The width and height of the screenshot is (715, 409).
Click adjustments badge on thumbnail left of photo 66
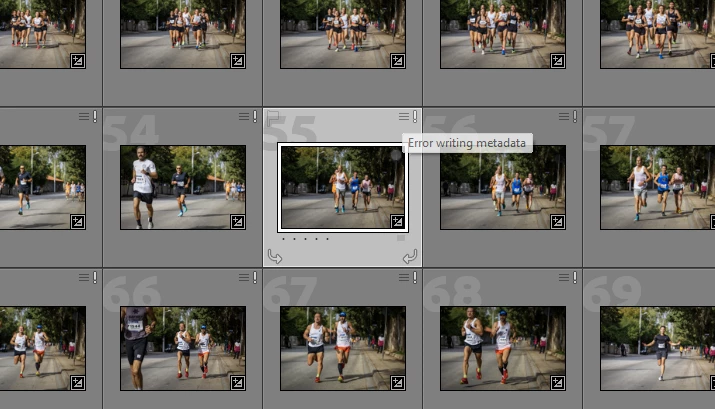tap(78, 383)
